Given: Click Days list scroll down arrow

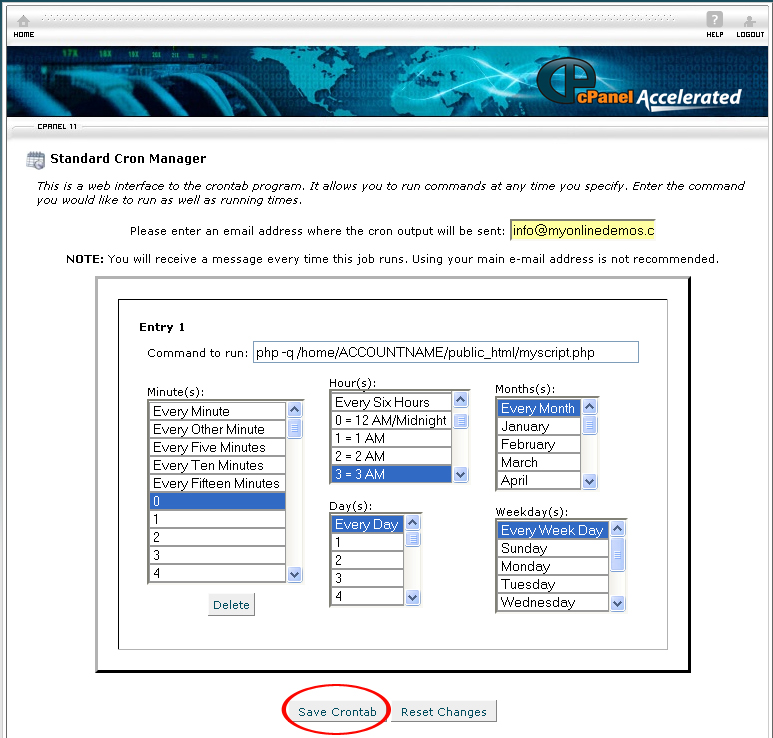Looking at the screenshot, I should coord(413,597).
